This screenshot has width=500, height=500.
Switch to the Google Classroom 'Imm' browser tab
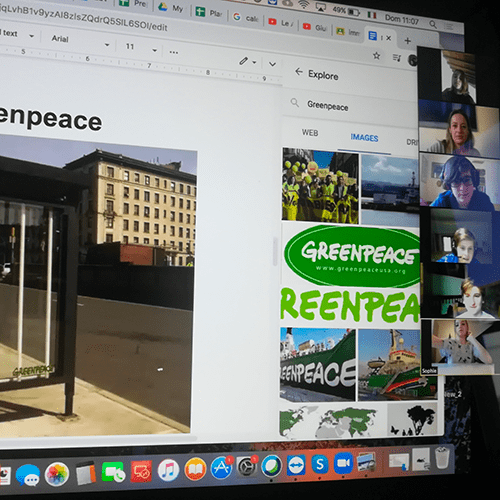coord(348,32)
